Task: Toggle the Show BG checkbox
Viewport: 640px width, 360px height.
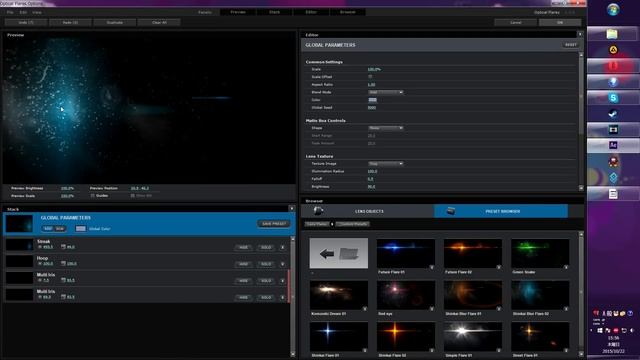Action: coord(133,196)
